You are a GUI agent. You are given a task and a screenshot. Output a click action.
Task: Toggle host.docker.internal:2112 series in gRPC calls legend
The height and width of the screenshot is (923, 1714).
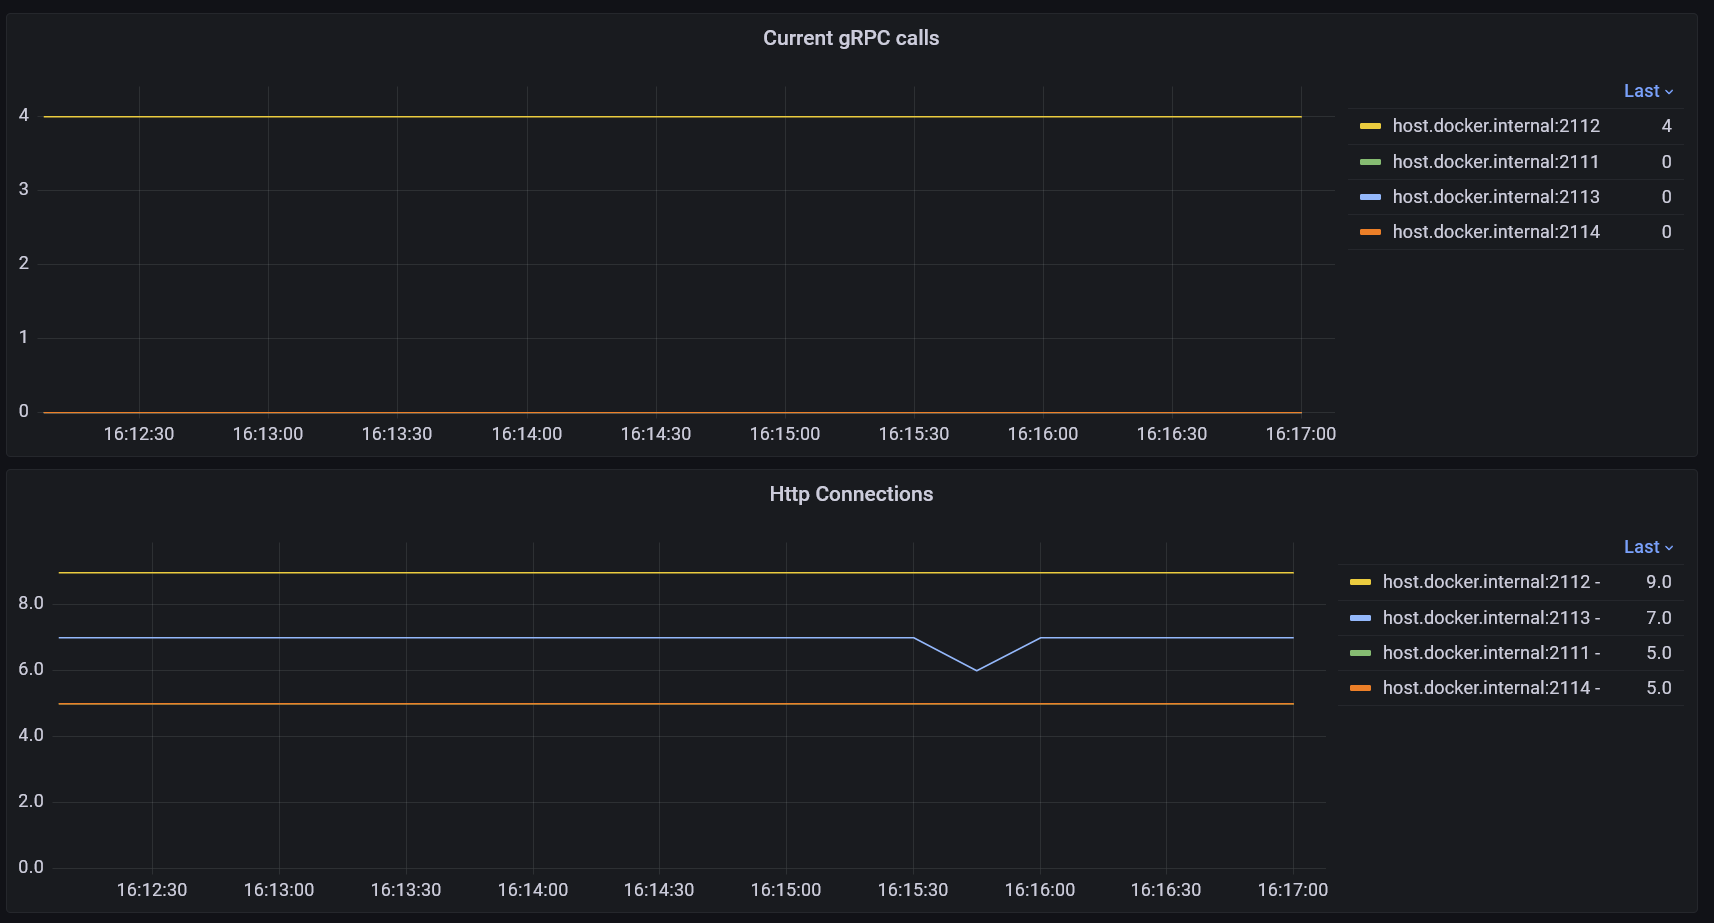1496,126
